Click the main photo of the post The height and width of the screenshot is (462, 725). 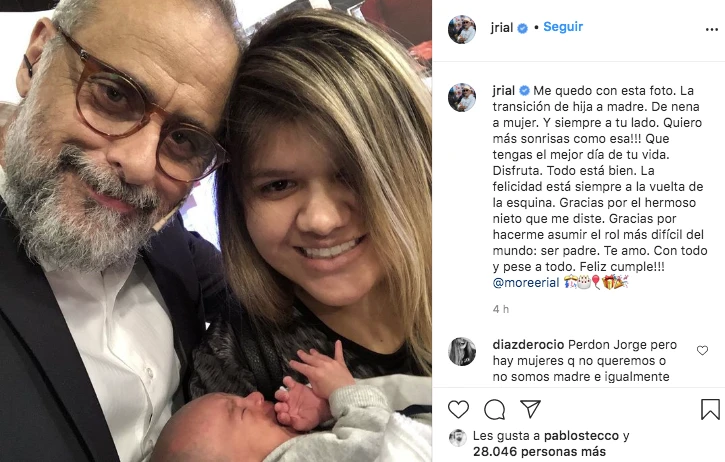click(x=216, y=231)
